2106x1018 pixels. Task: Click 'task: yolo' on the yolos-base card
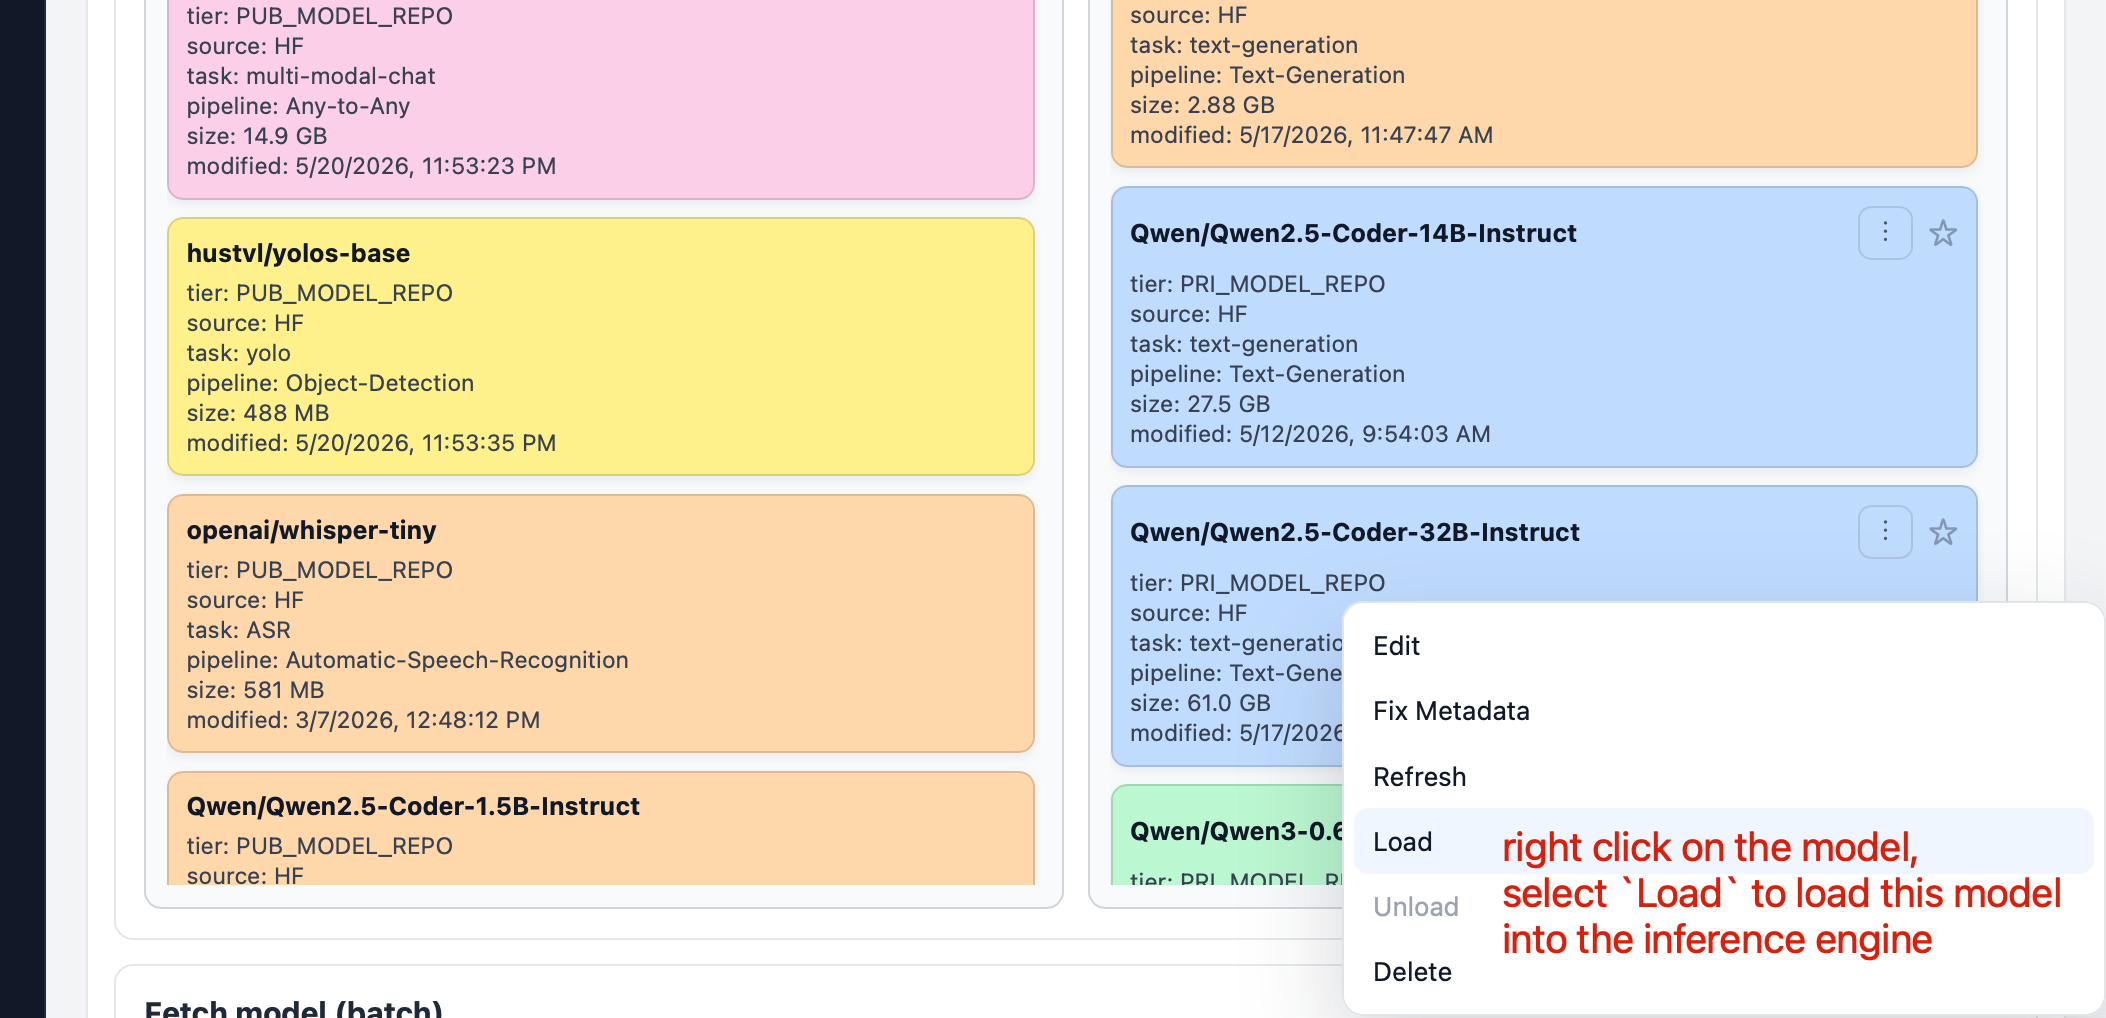pos(238,353)
